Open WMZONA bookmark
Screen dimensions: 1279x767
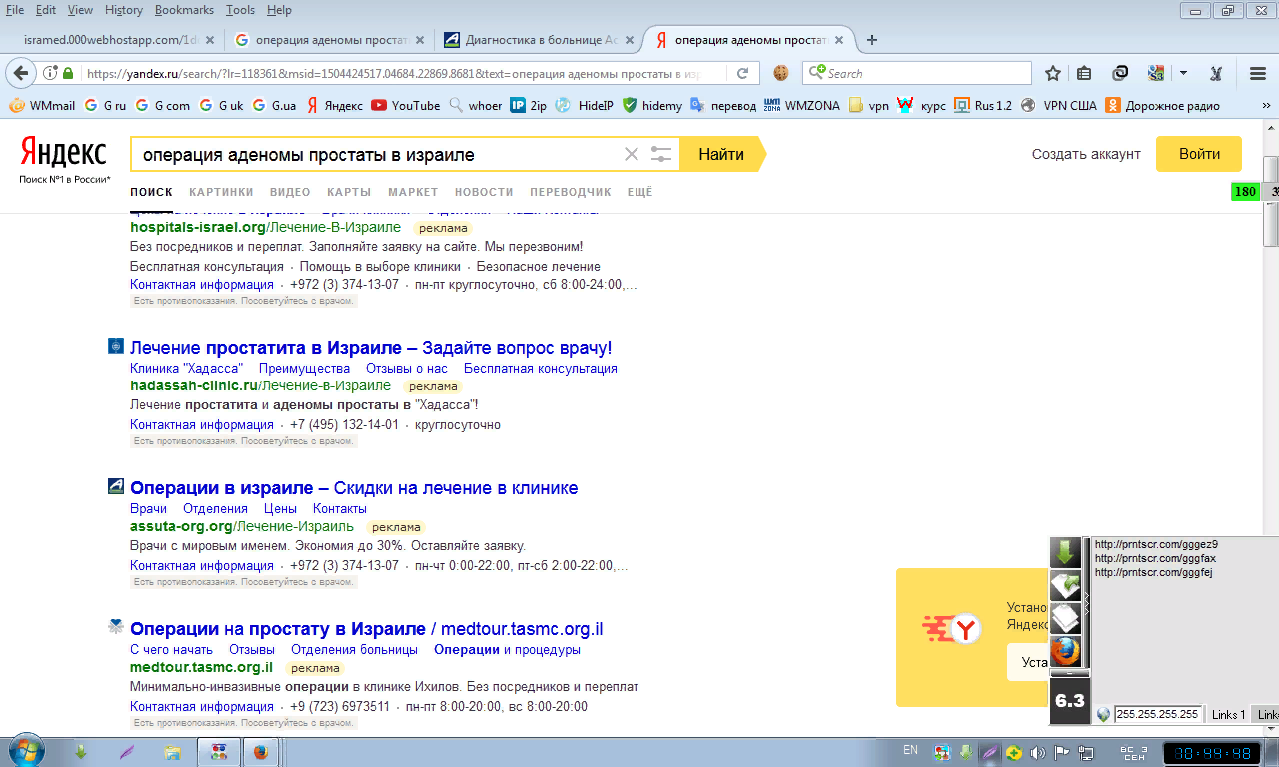tap(802, 105)
